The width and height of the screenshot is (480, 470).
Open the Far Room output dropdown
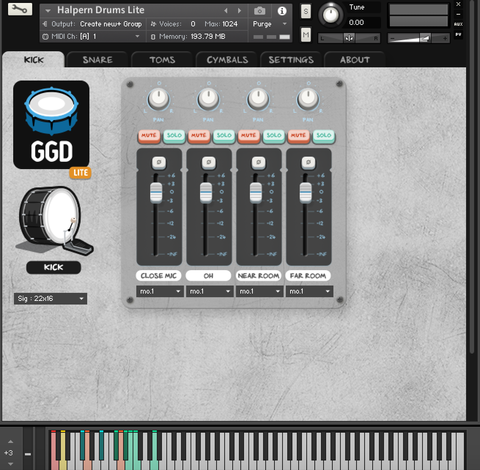click(x=309, y=291)
